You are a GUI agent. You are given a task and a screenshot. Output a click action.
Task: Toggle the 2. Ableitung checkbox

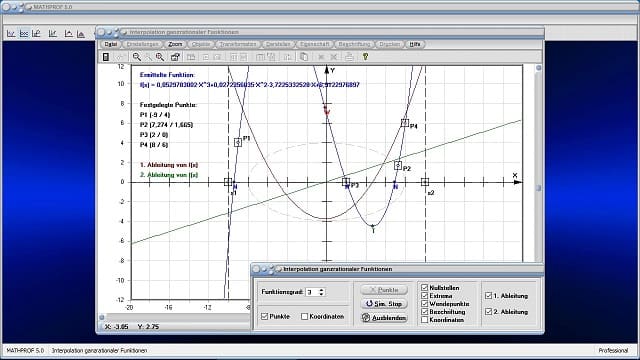489,311
